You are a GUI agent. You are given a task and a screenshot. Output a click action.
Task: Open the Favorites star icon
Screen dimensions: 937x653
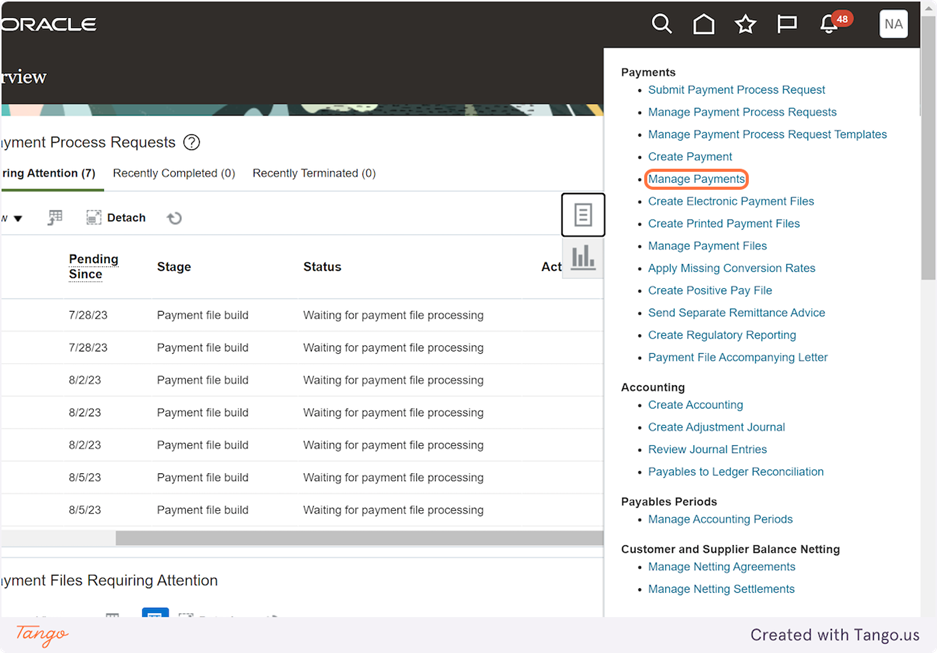[x=745, y=24]
